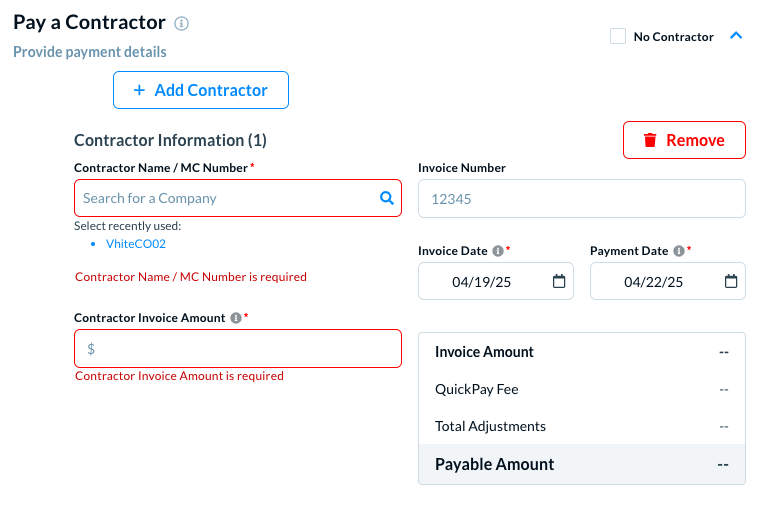The image size is (768, 506).
Task: Select recently used contractor VhiteCO02
Action: pos(136,243)
